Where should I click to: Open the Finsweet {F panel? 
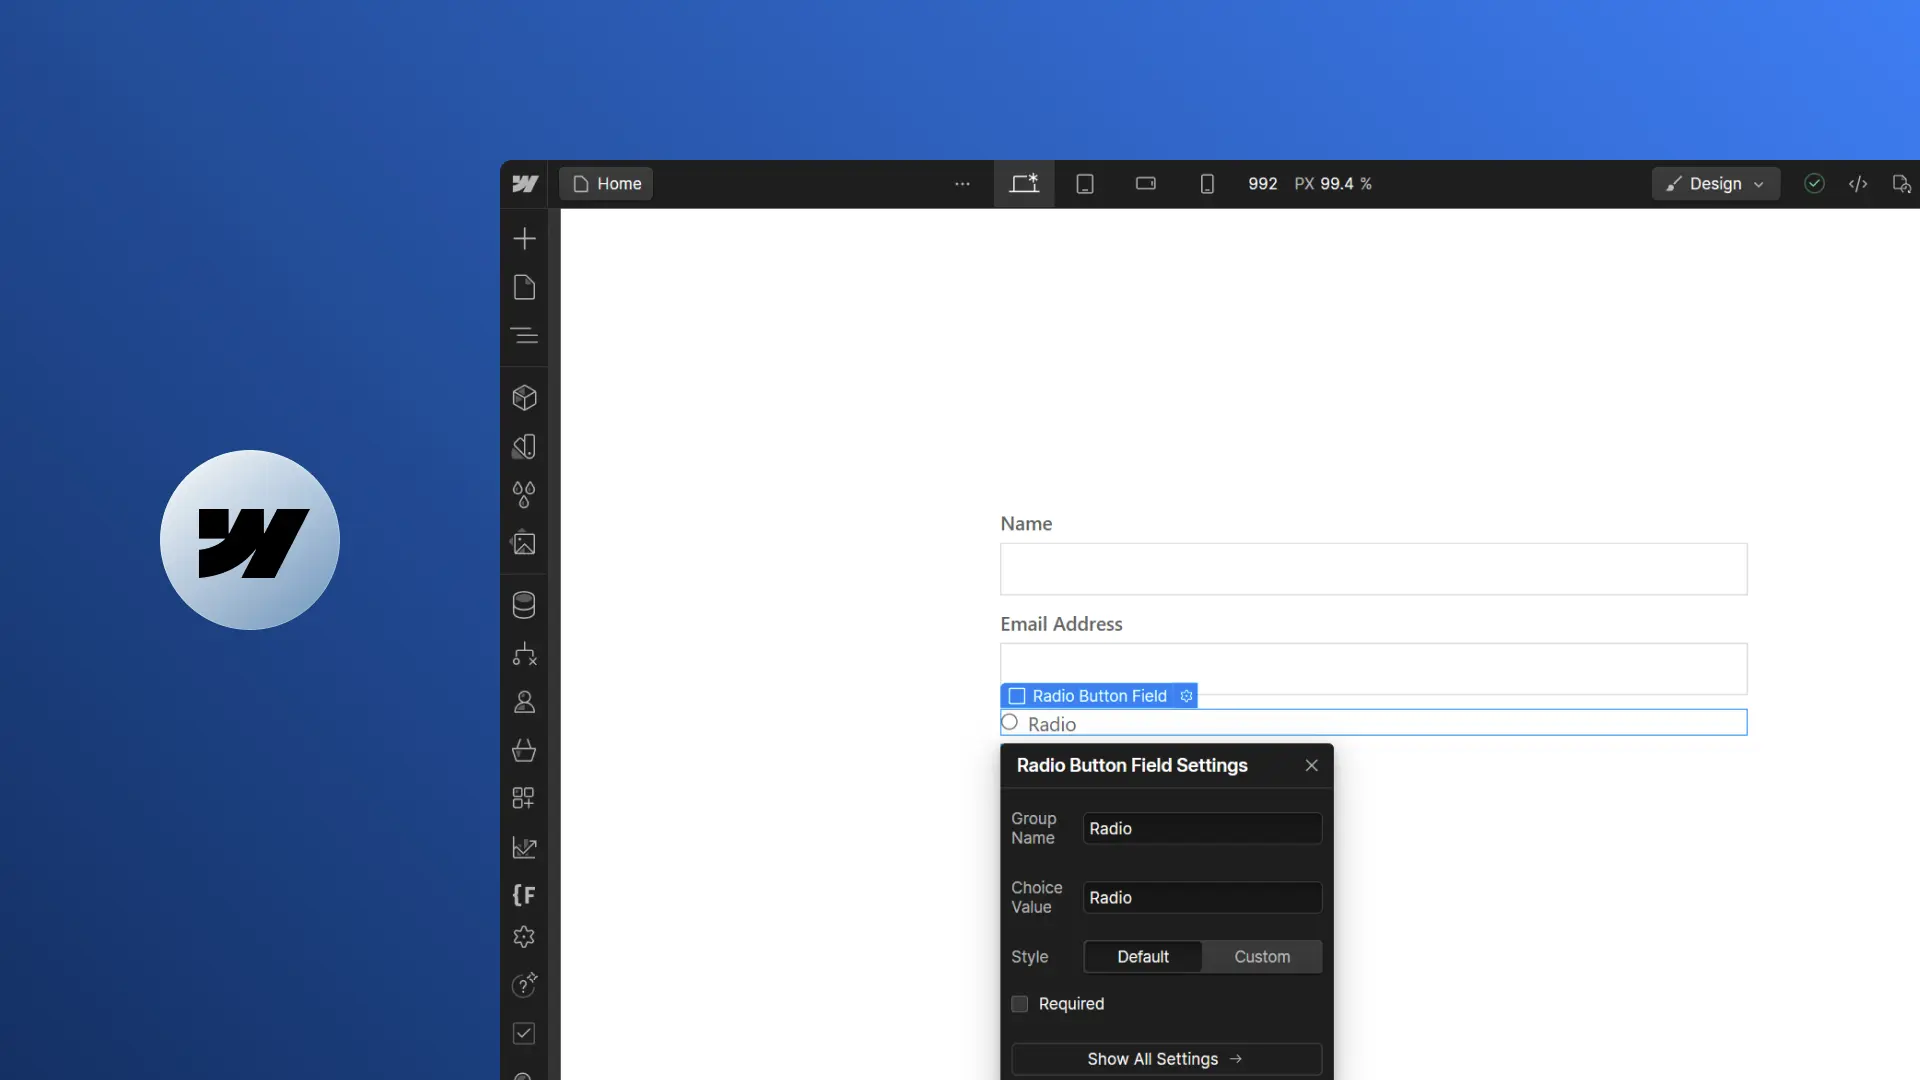pos(524,895)
